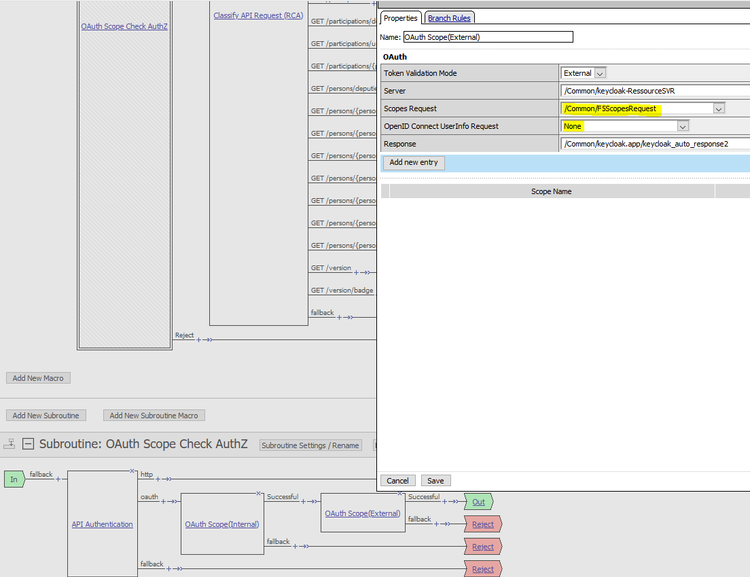Screen dimensions: 750x577
Task: Open Subroutine Settings / Rename
Action: [310, 445]
